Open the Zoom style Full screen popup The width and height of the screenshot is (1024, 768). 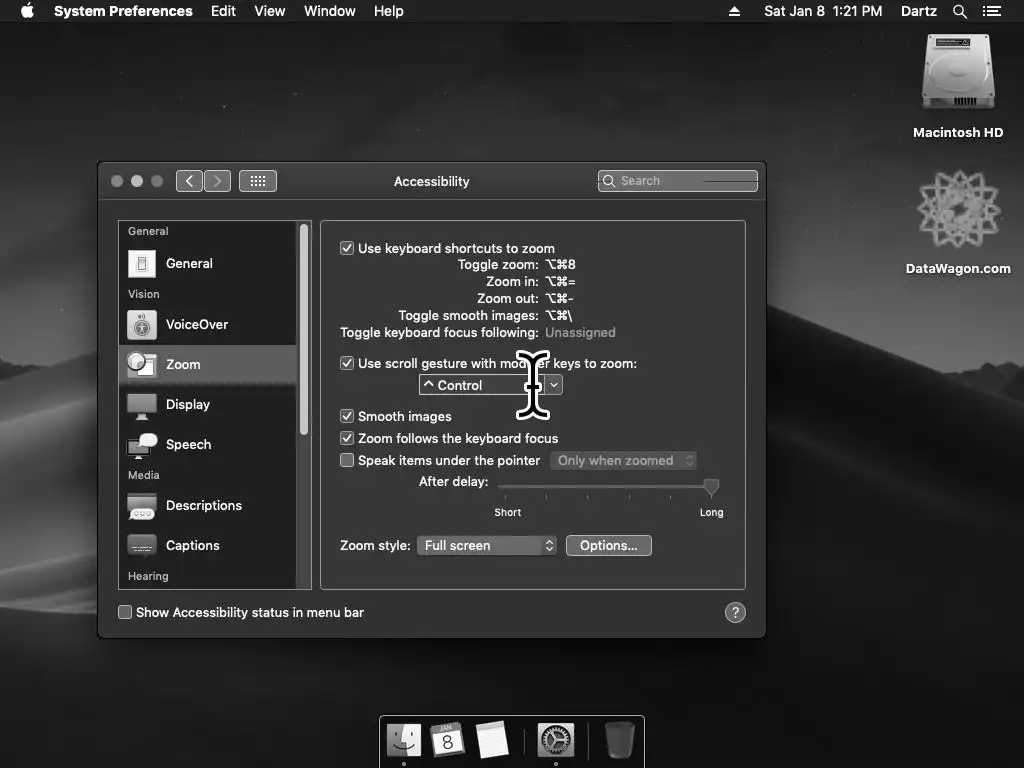[x=487, y=545]
